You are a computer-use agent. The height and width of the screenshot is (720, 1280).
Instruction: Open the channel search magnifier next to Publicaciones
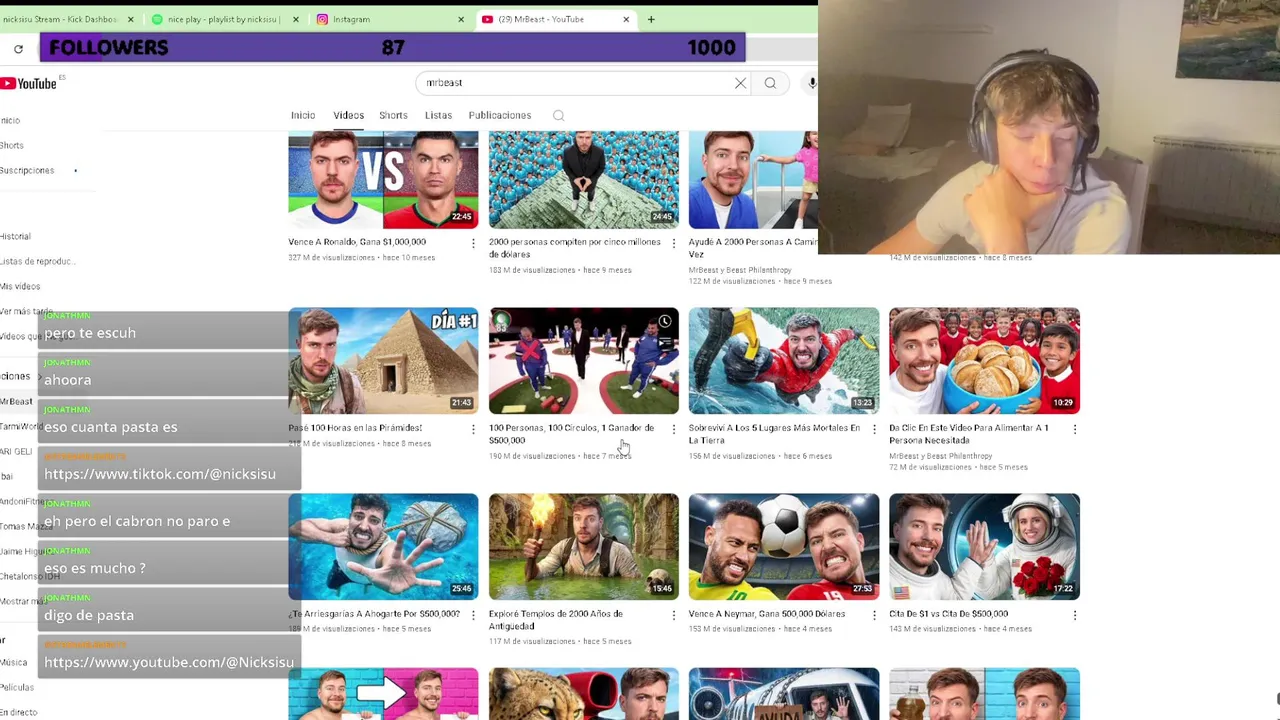point(559,115)
